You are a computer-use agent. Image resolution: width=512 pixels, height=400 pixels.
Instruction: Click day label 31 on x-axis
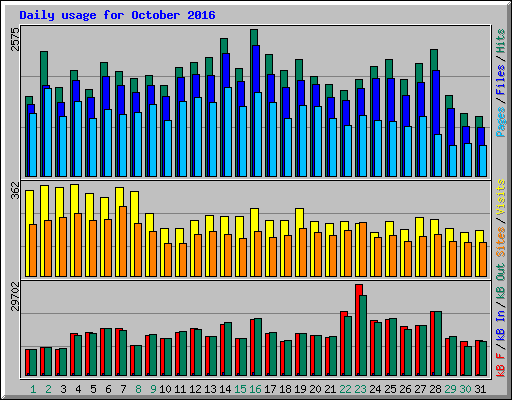click(480, 389)
